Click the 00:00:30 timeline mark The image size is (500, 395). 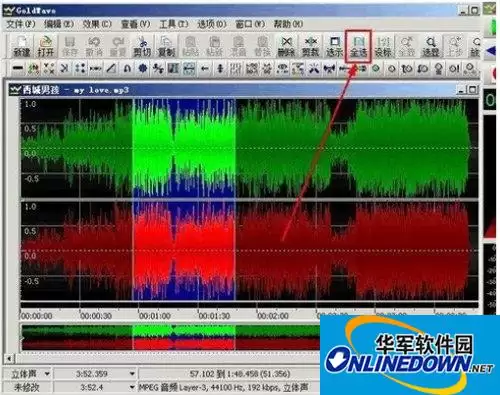96,316
